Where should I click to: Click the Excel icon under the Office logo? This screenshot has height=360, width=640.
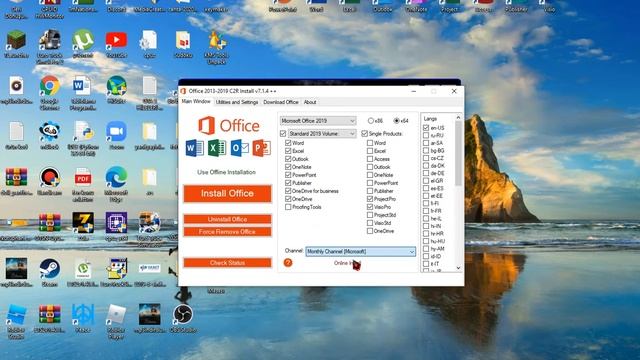coord(217,148)
